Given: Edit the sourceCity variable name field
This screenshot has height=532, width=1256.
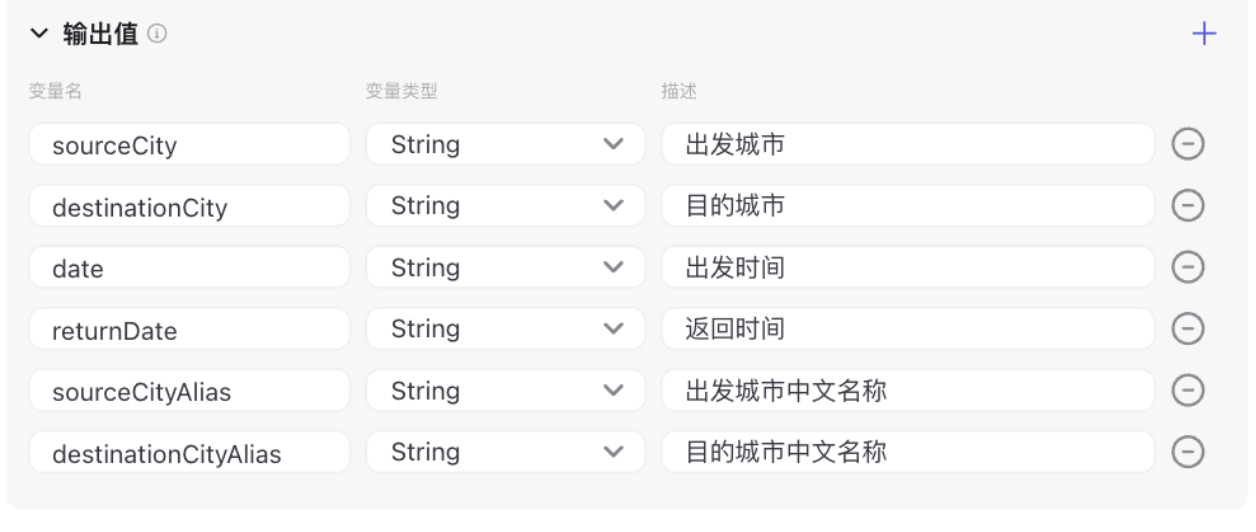Looking at the screenshot, I should [190, 144].
